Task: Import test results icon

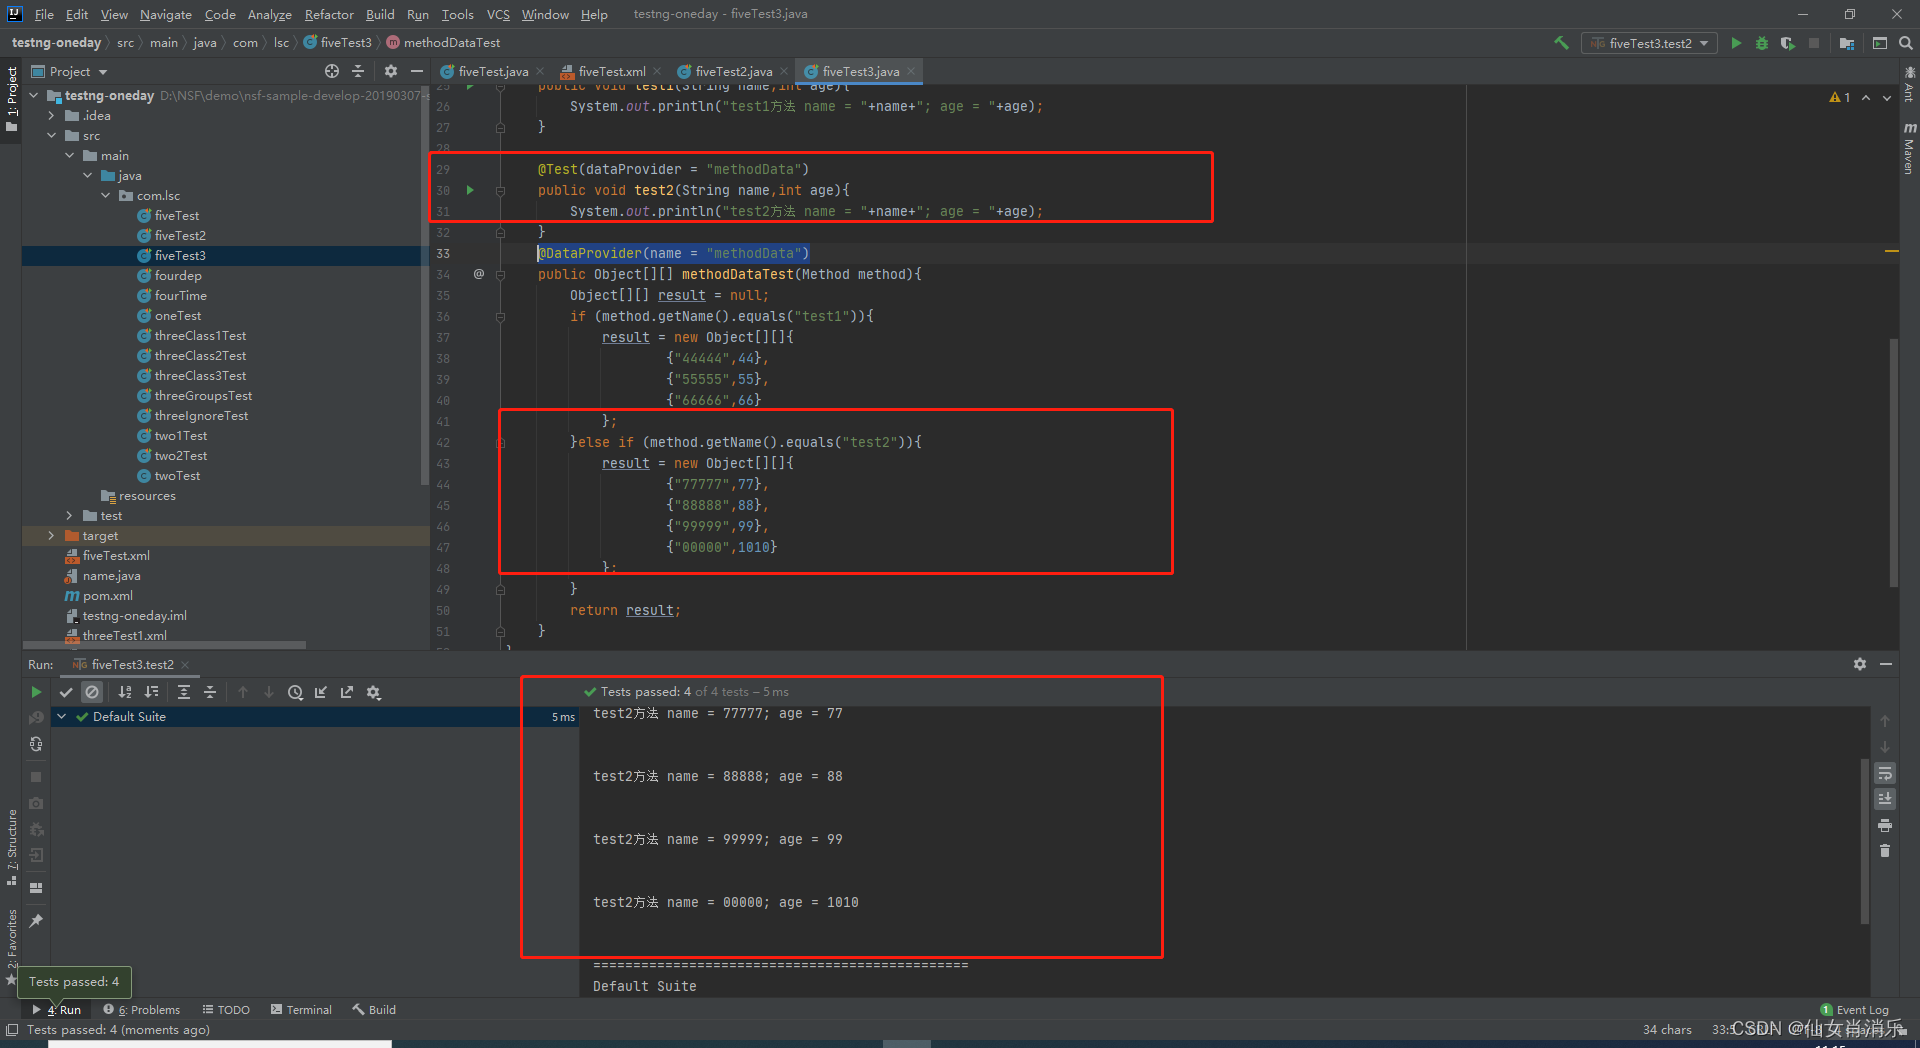Action: 321,692
